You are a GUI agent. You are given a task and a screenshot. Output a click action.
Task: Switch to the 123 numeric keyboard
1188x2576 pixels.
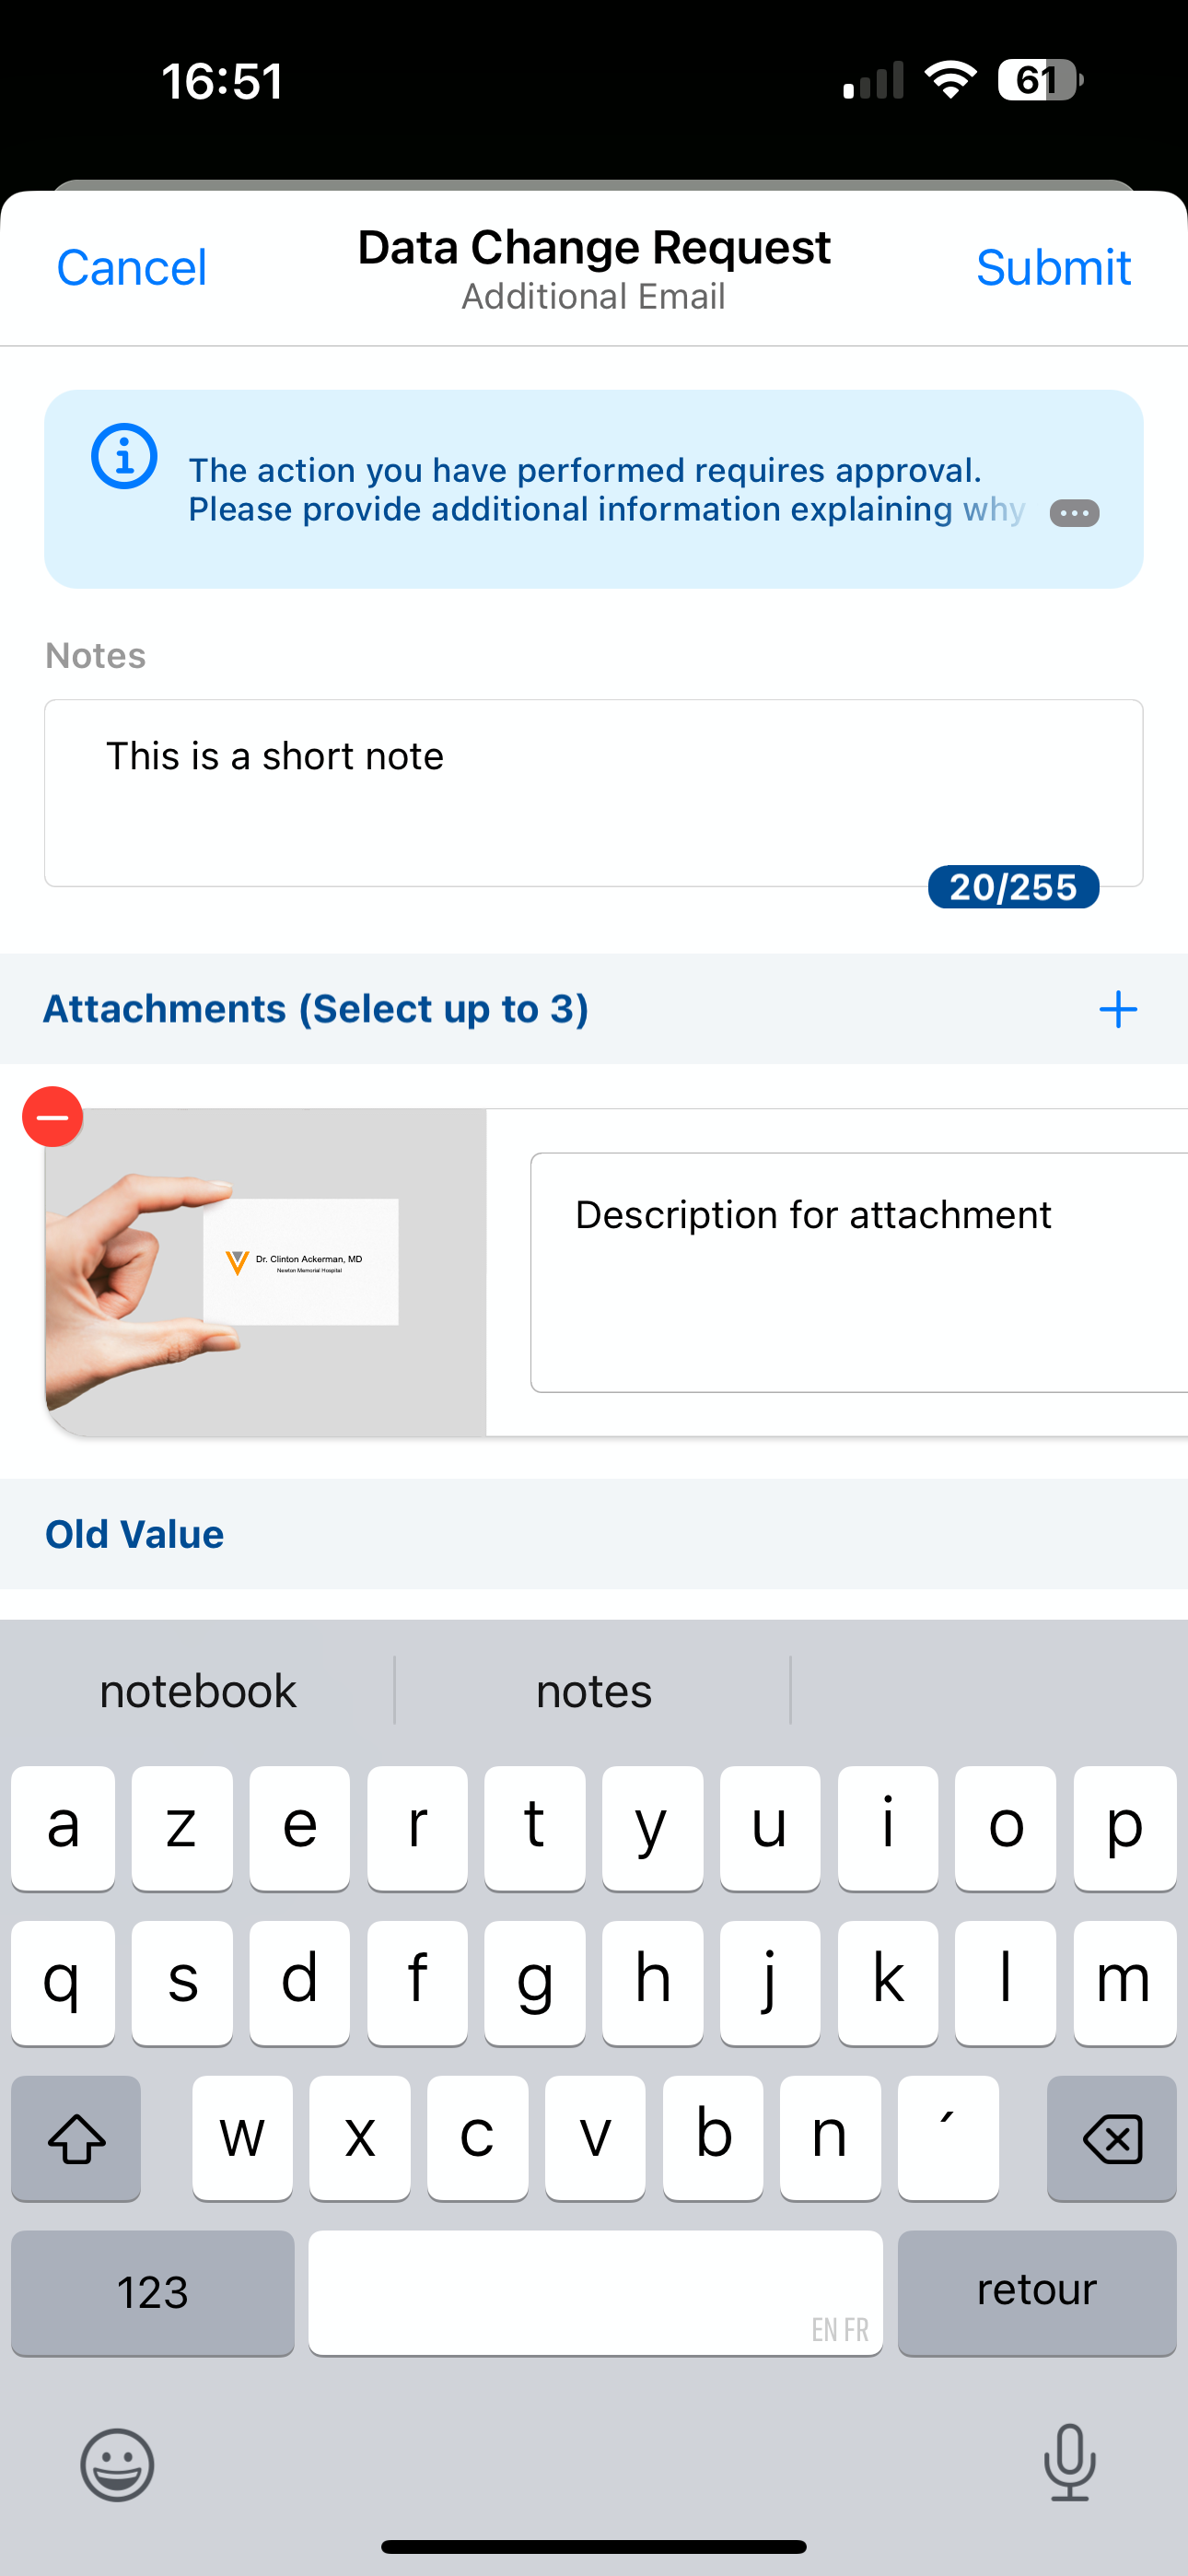point(153,2292)
